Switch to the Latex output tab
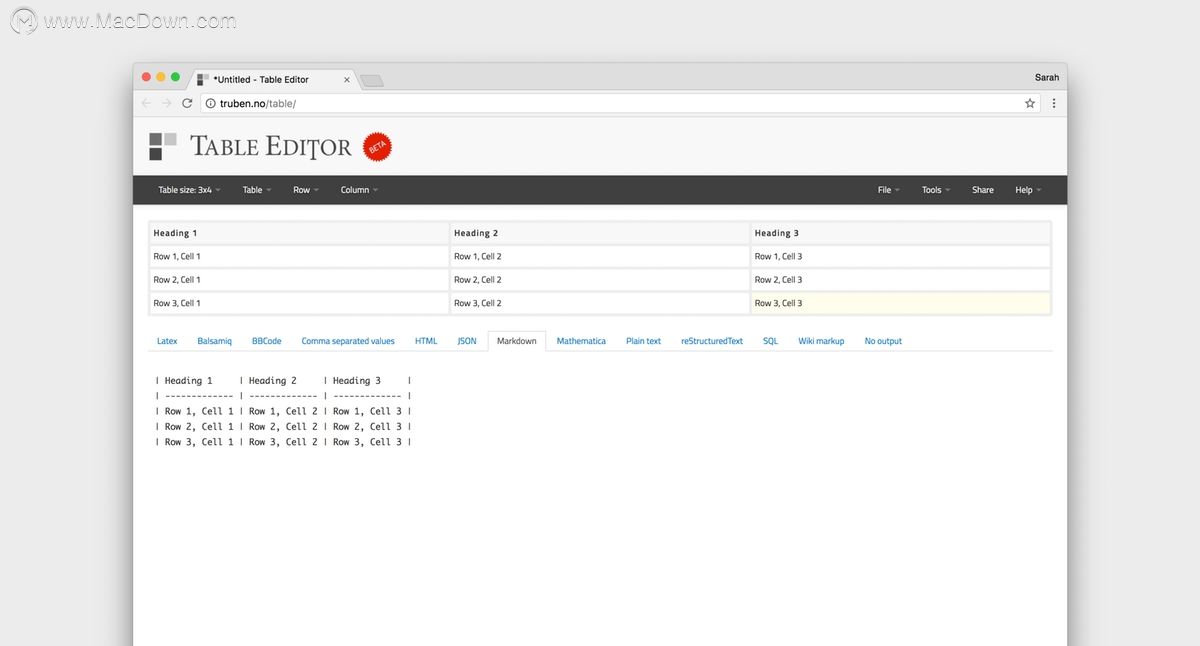The height and width of the screenshot is (646, 1200). pyautogui.click(x=167, y=341)
